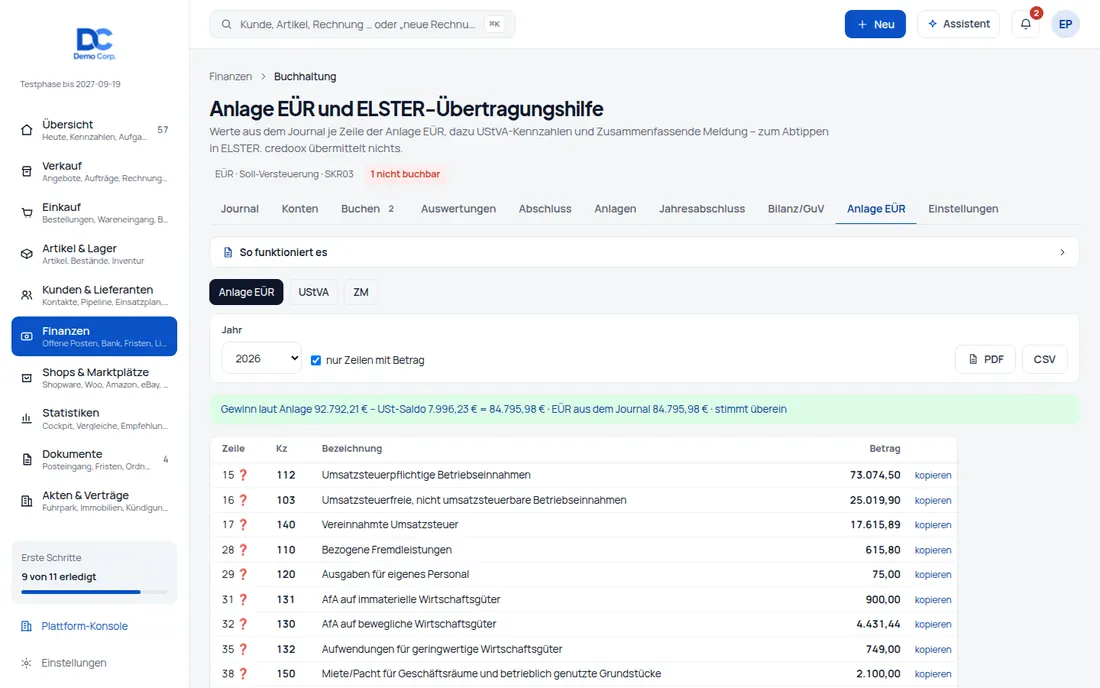Export as PDF
Viewport: 1100px width, 688px height.
click(985, 359)
